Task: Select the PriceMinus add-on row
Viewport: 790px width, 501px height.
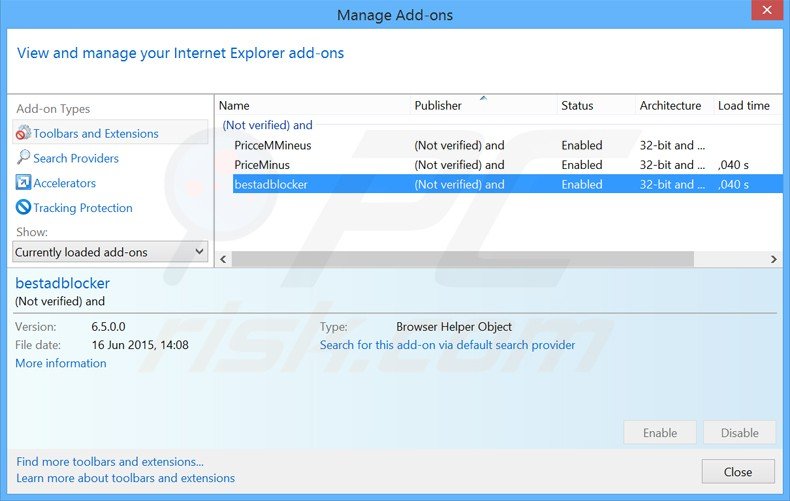Action: point(264,165)
